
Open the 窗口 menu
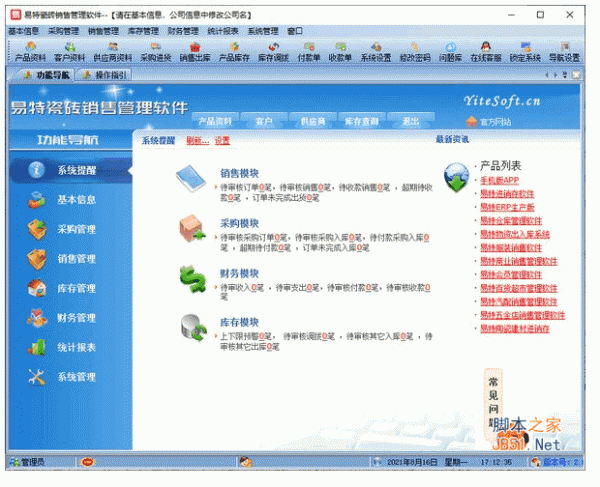pyautogui.click(x=295, y=31)
